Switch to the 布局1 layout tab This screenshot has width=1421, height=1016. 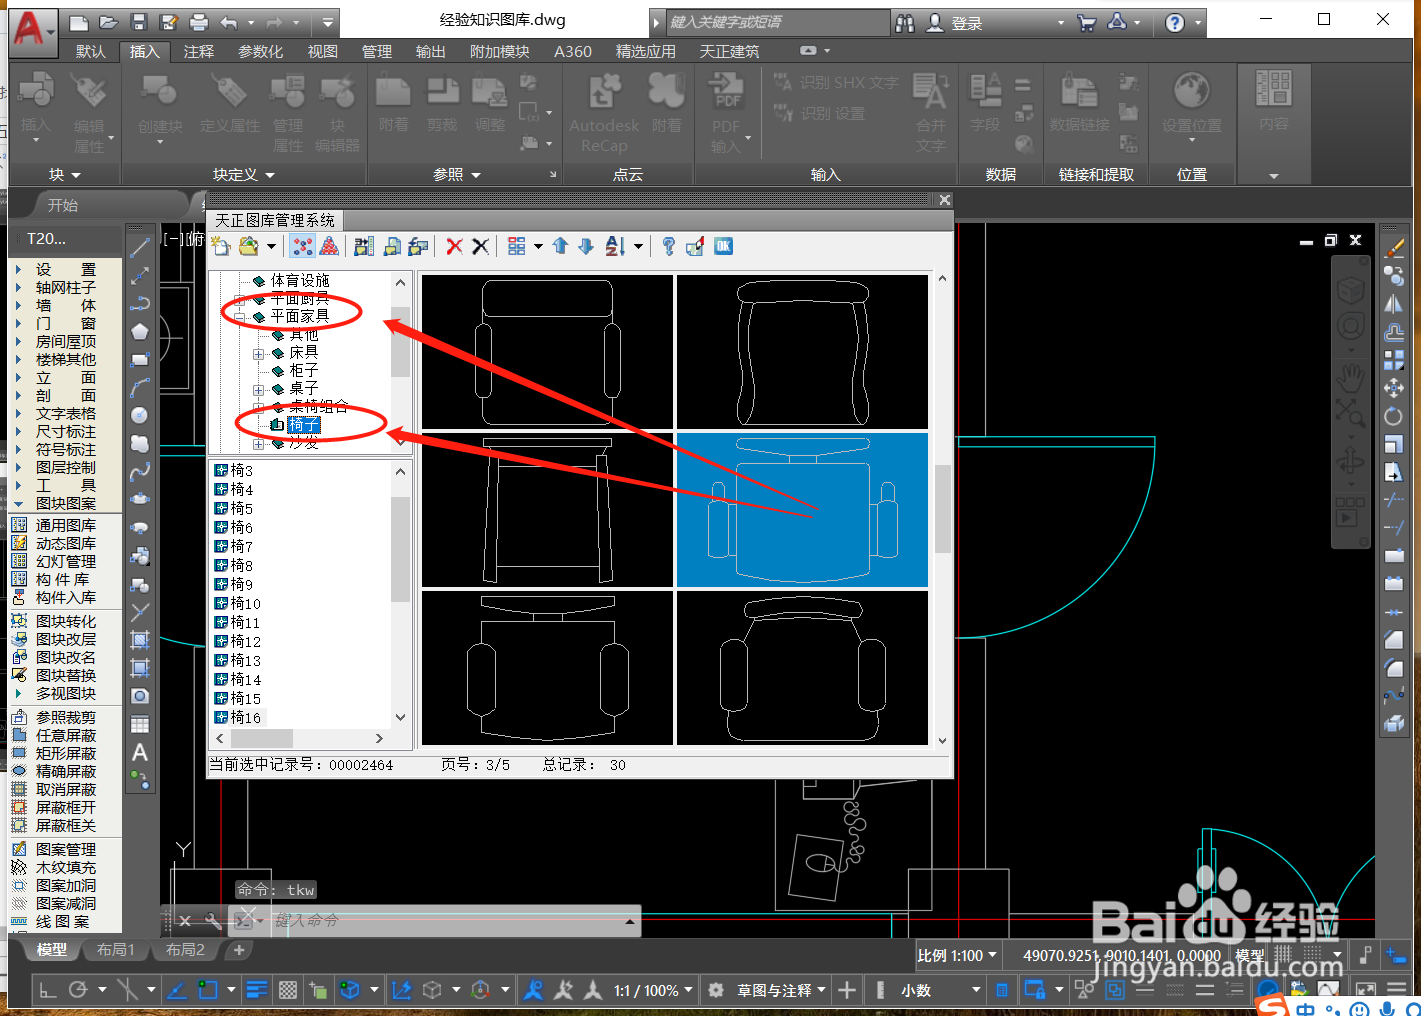(x=116, y=950)
